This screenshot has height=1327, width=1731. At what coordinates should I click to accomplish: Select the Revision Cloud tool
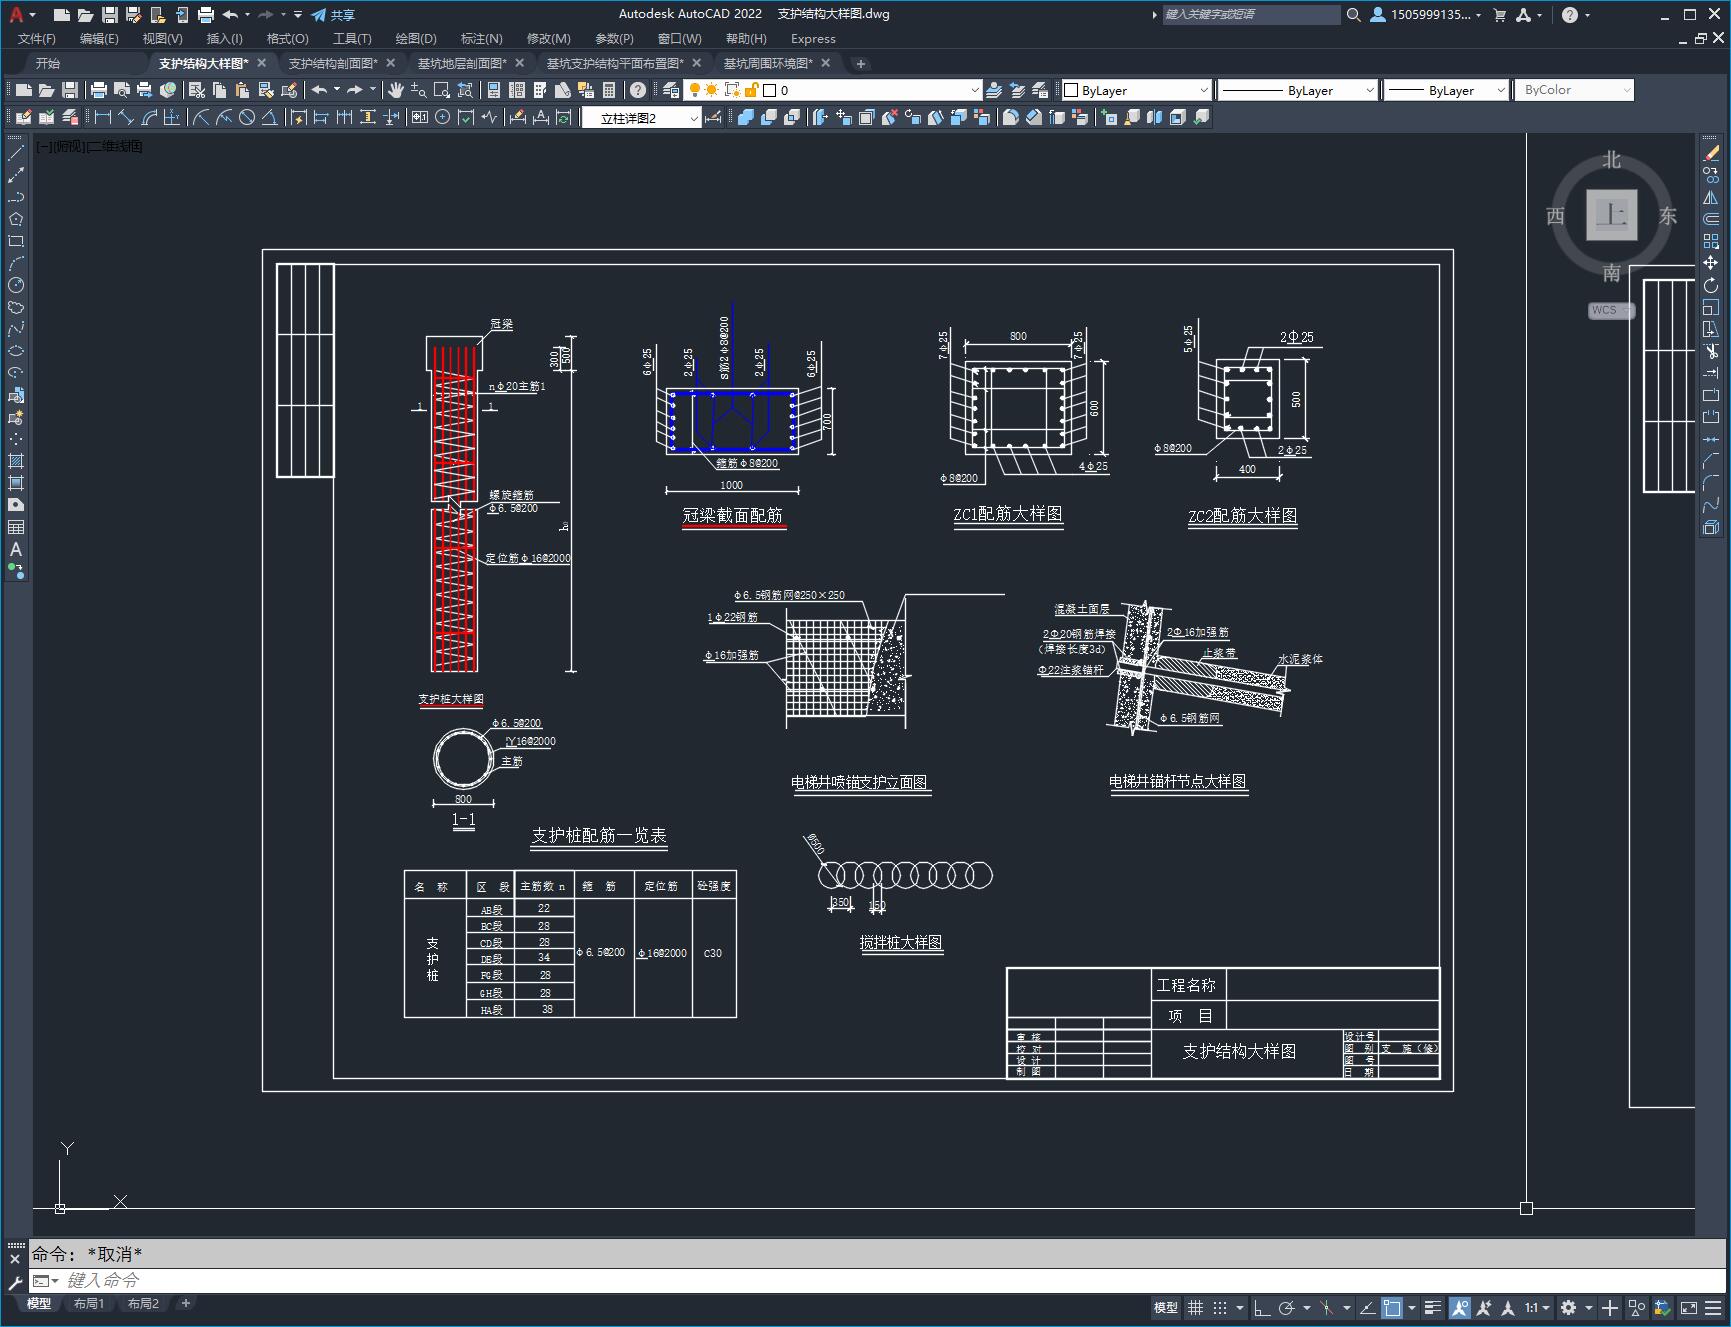(16, 307)
